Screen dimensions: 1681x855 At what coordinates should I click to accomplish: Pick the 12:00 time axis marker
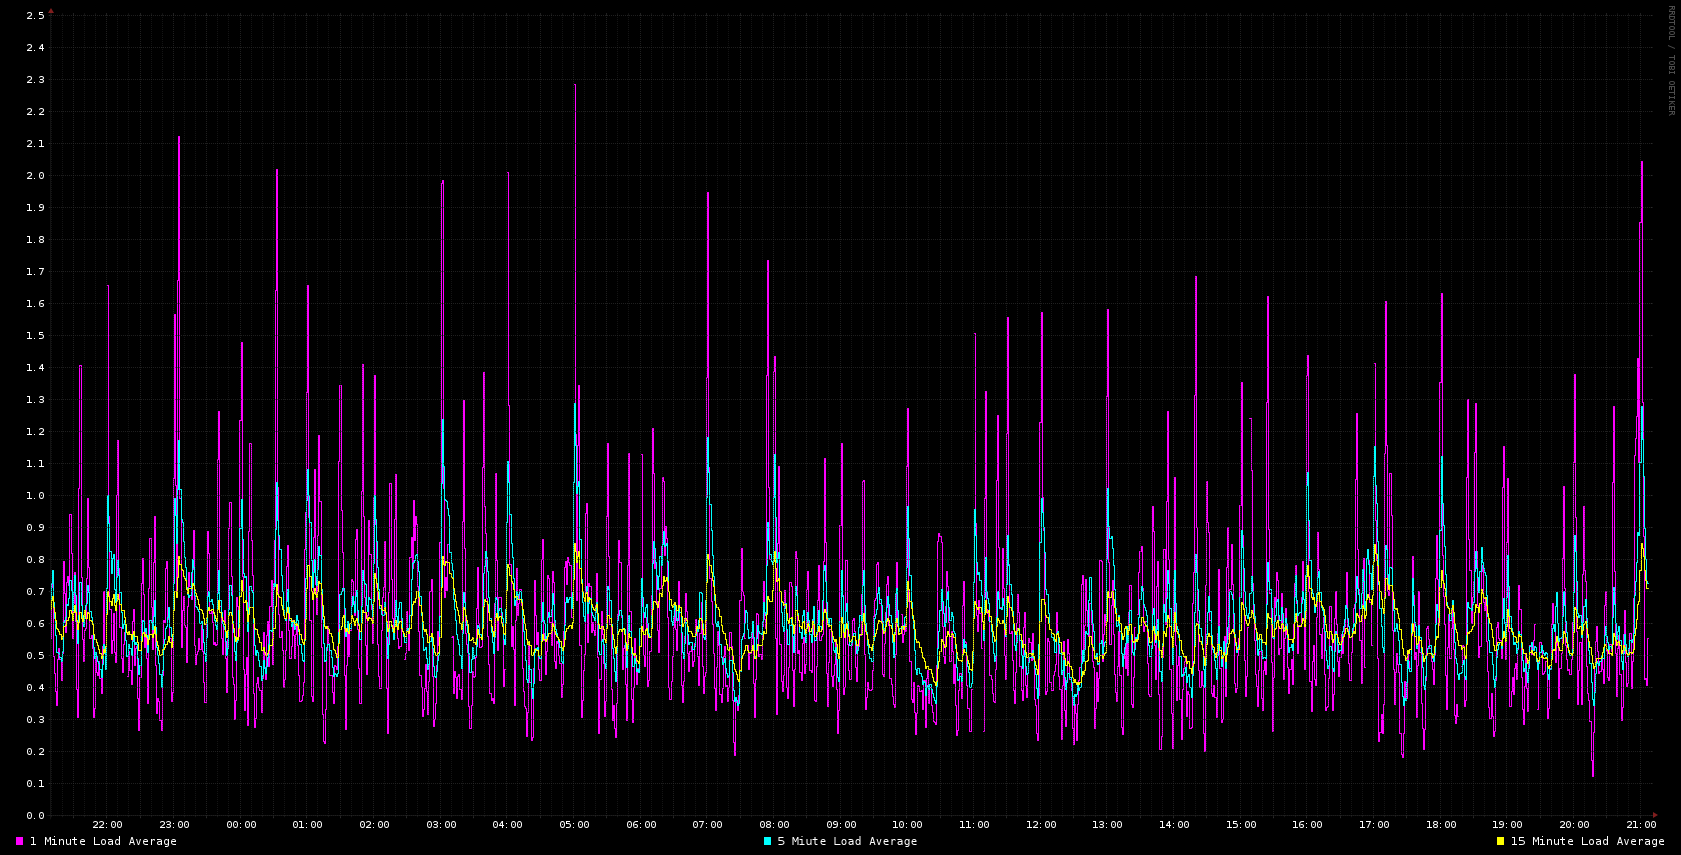pyautogui.click(x=1041, y=825)
